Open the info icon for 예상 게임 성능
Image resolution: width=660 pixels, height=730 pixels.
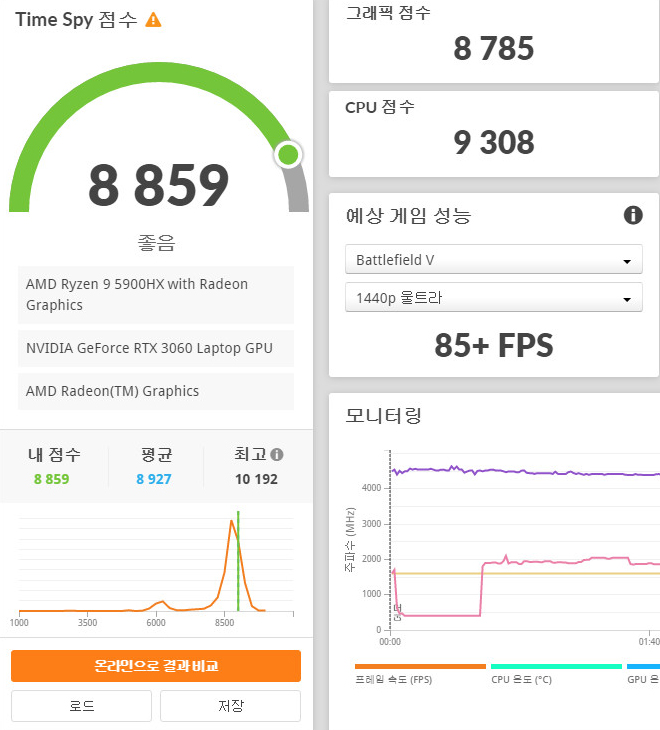[x=633, y=216]
